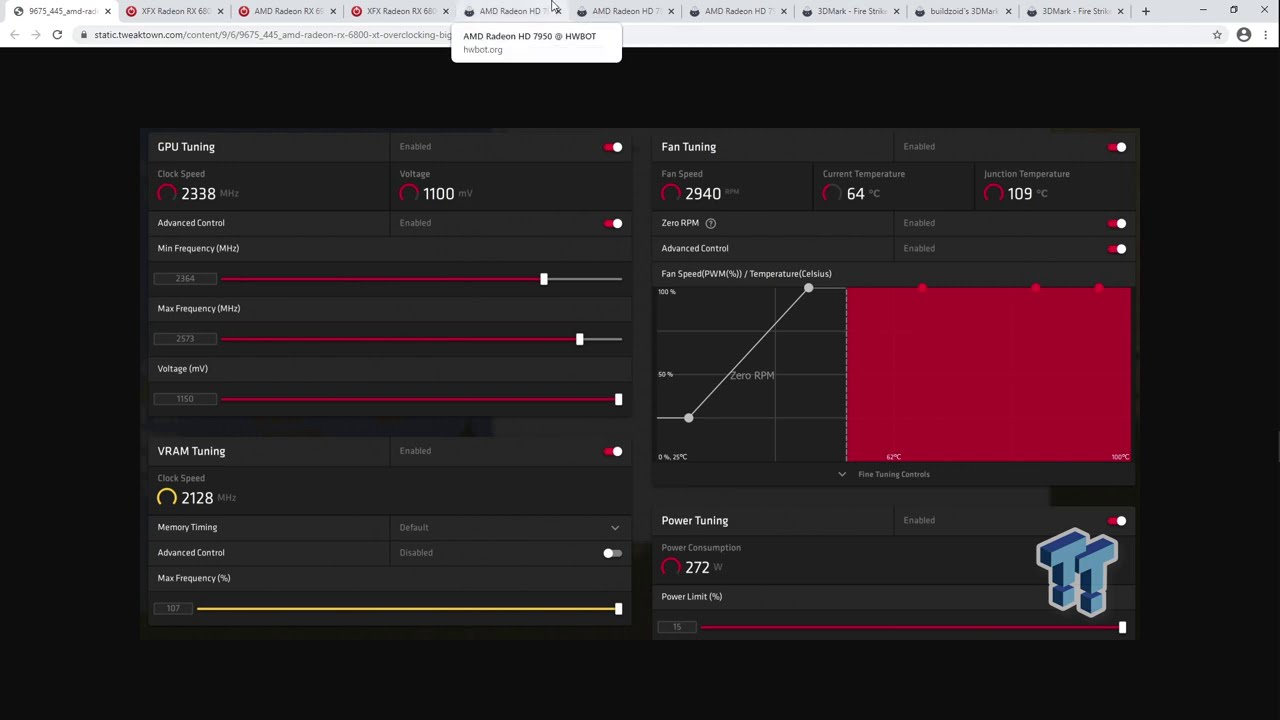Toggle Zero RPM switch
Screen dimensions: 1280x720
tap(1117, 223)
